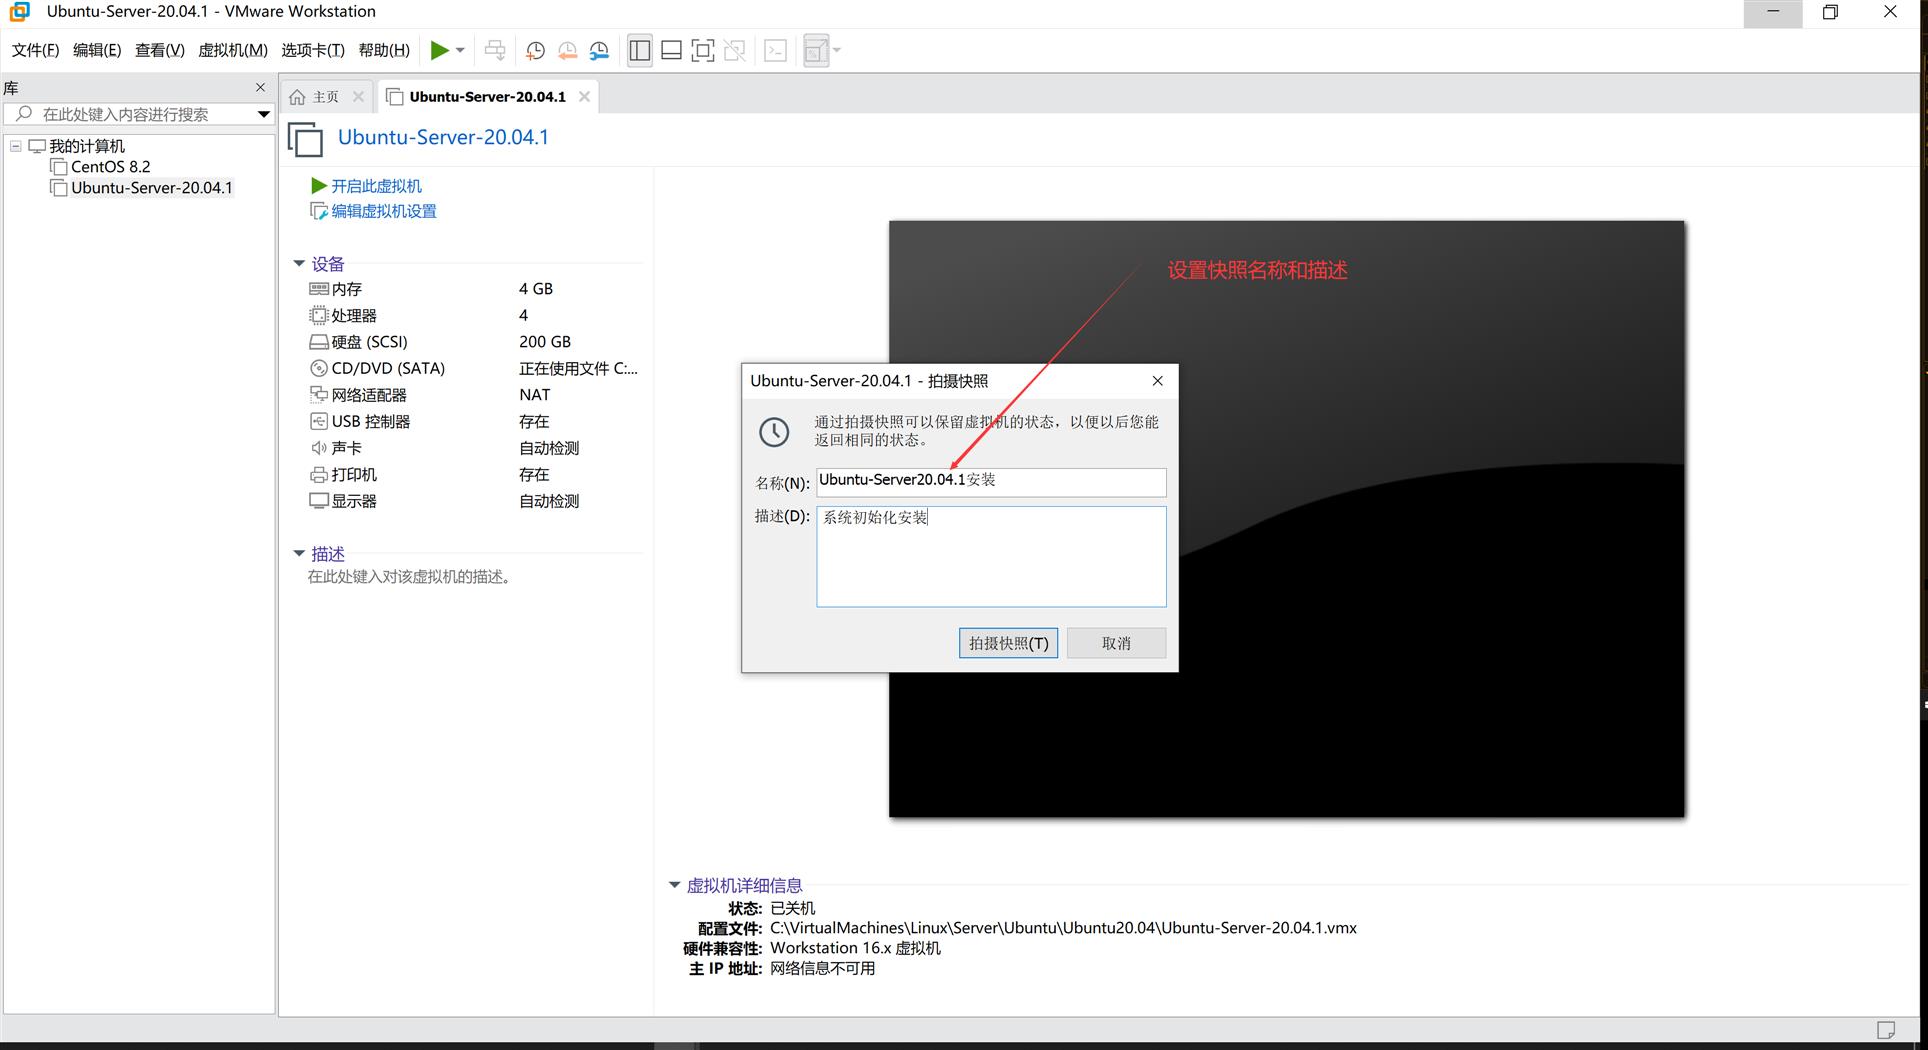
Task: Click the message log icon in status bar
Action: click(x=1886, y=1030)
